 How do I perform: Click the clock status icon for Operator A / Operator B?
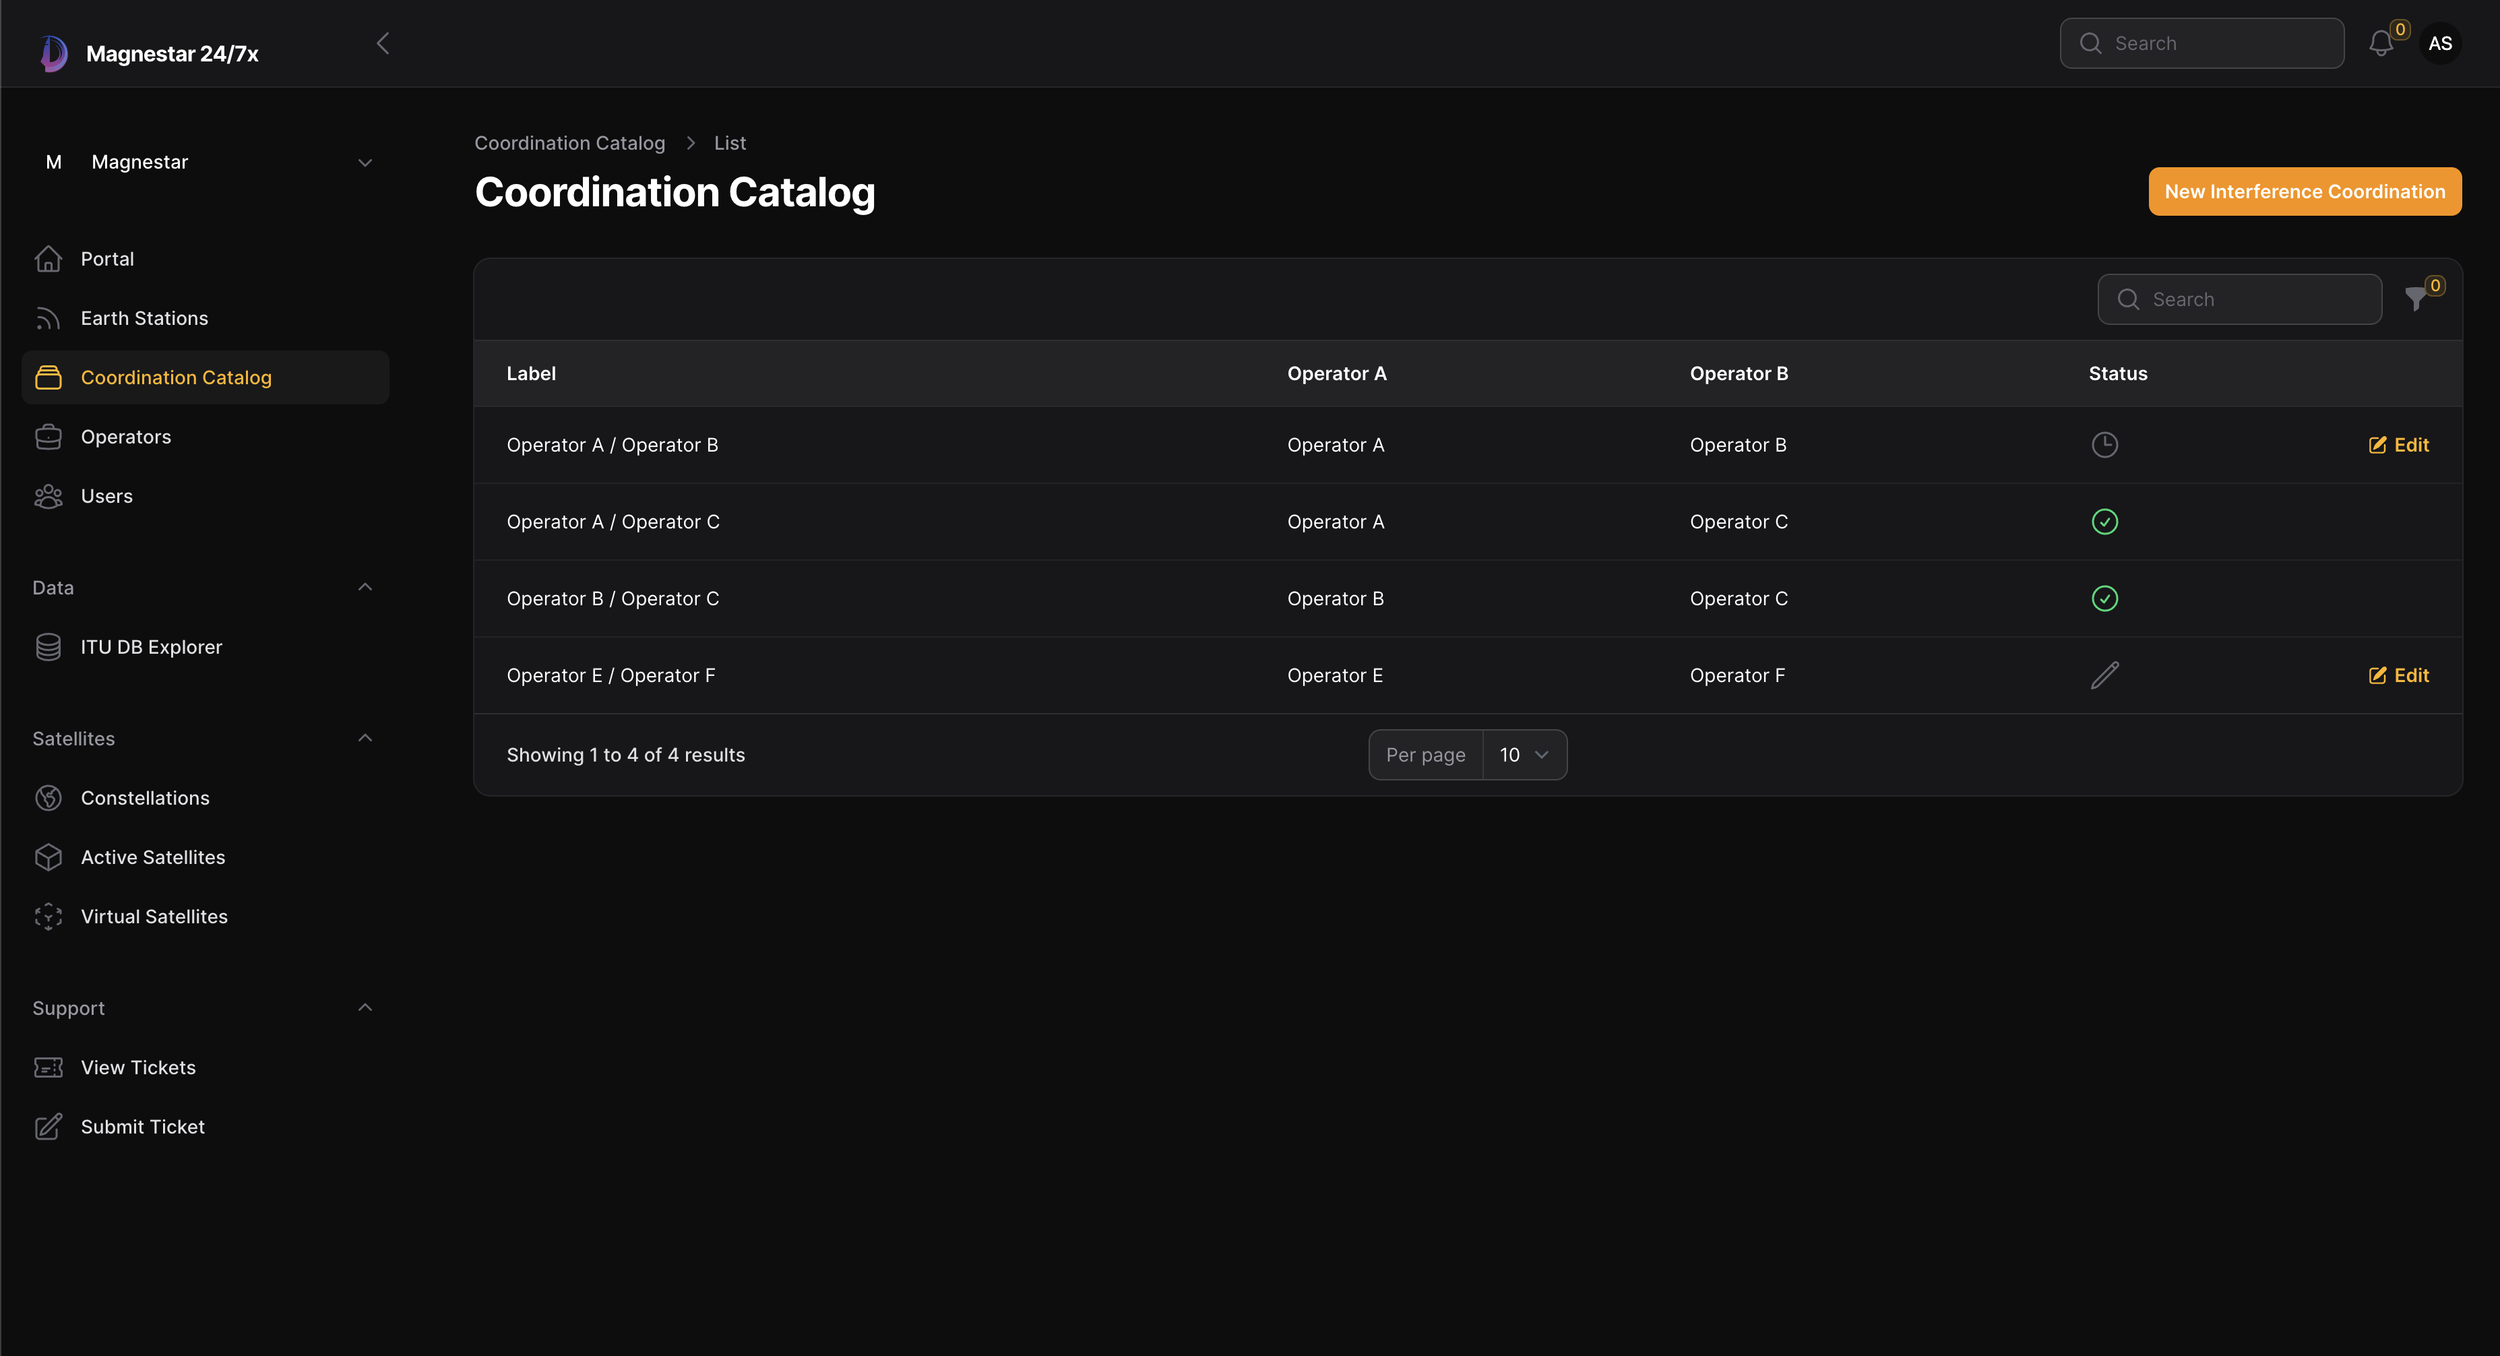pyautogui.click(x=2104, y=445)
